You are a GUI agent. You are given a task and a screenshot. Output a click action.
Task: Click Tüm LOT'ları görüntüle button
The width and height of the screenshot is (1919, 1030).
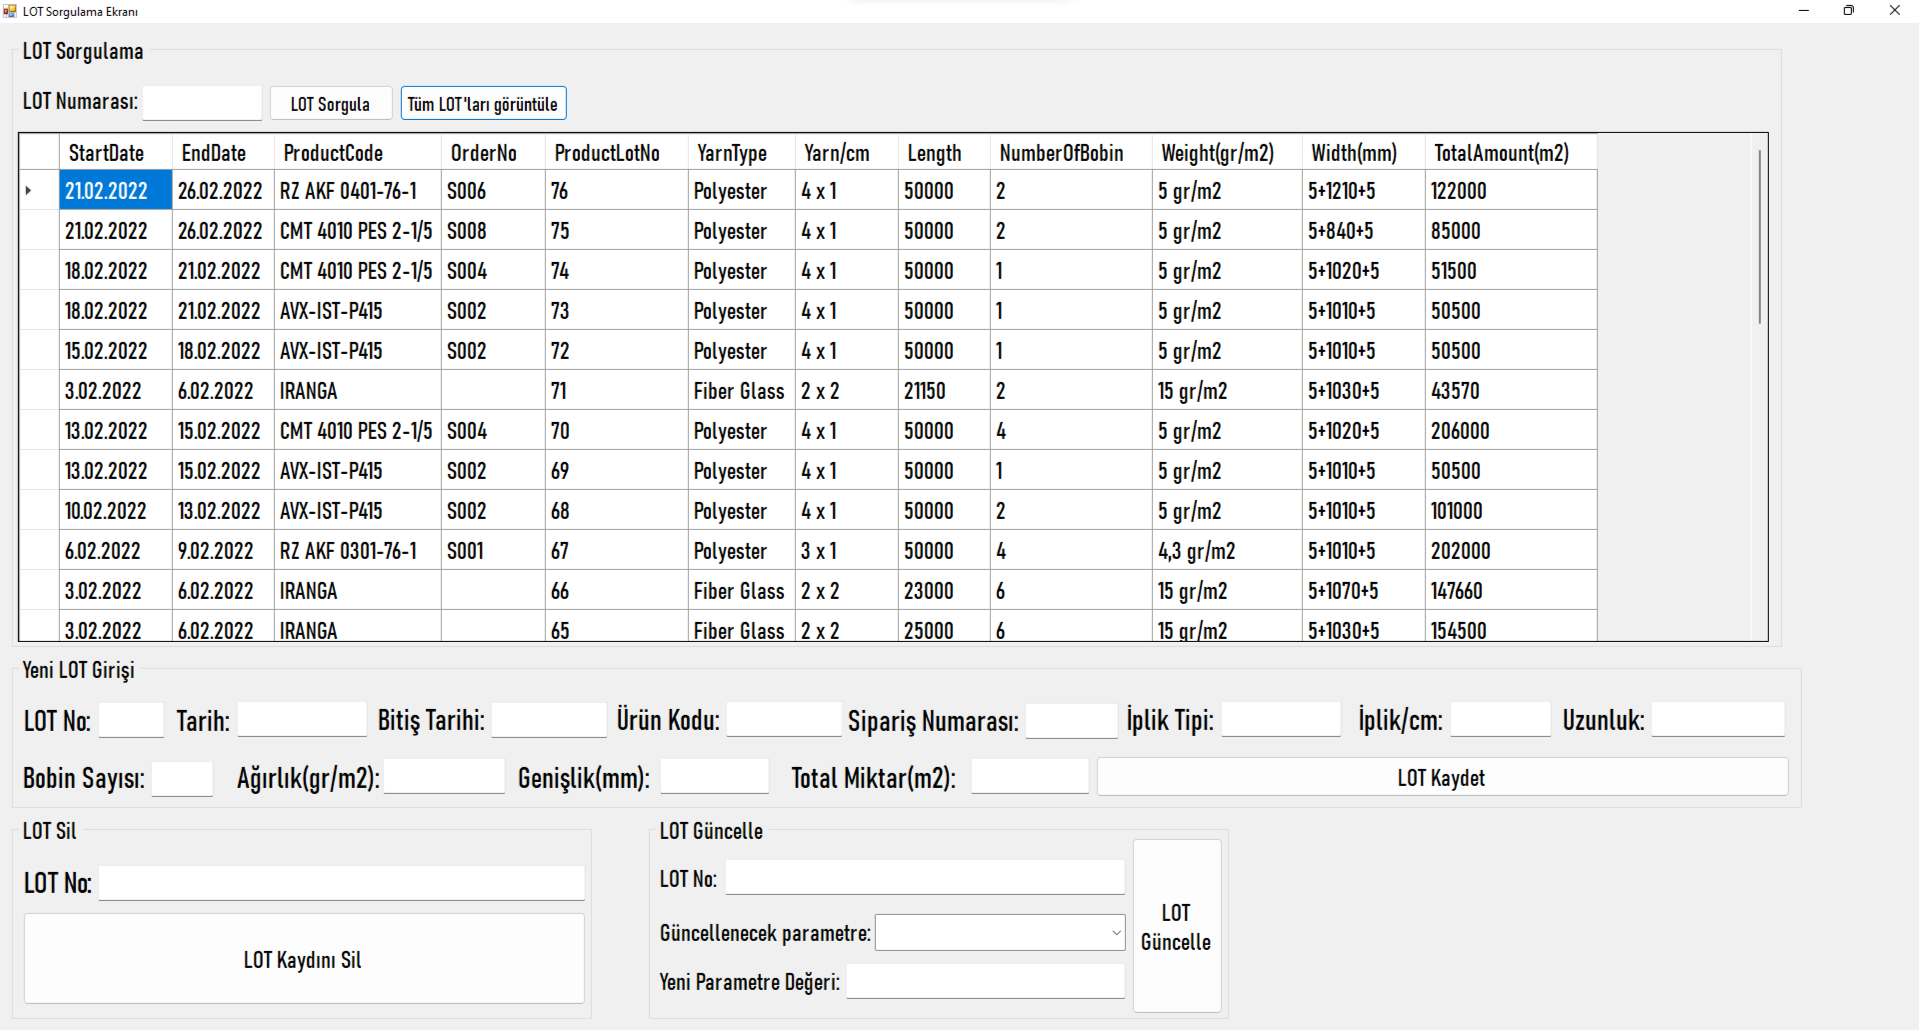tap(483, 103)
